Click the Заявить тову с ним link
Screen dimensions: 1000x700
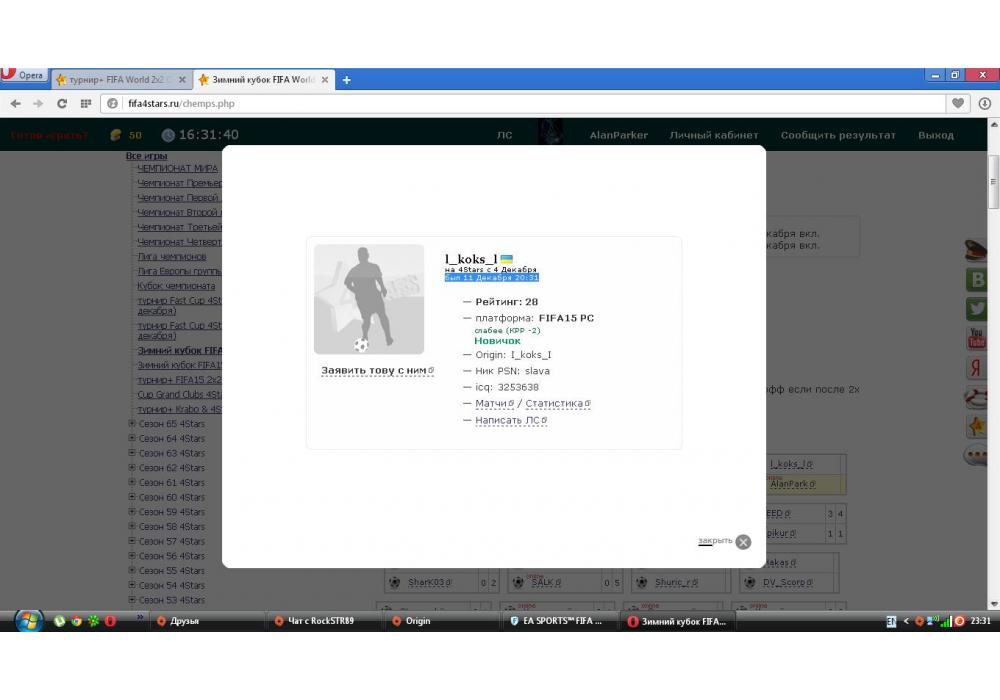coord(375,371)
